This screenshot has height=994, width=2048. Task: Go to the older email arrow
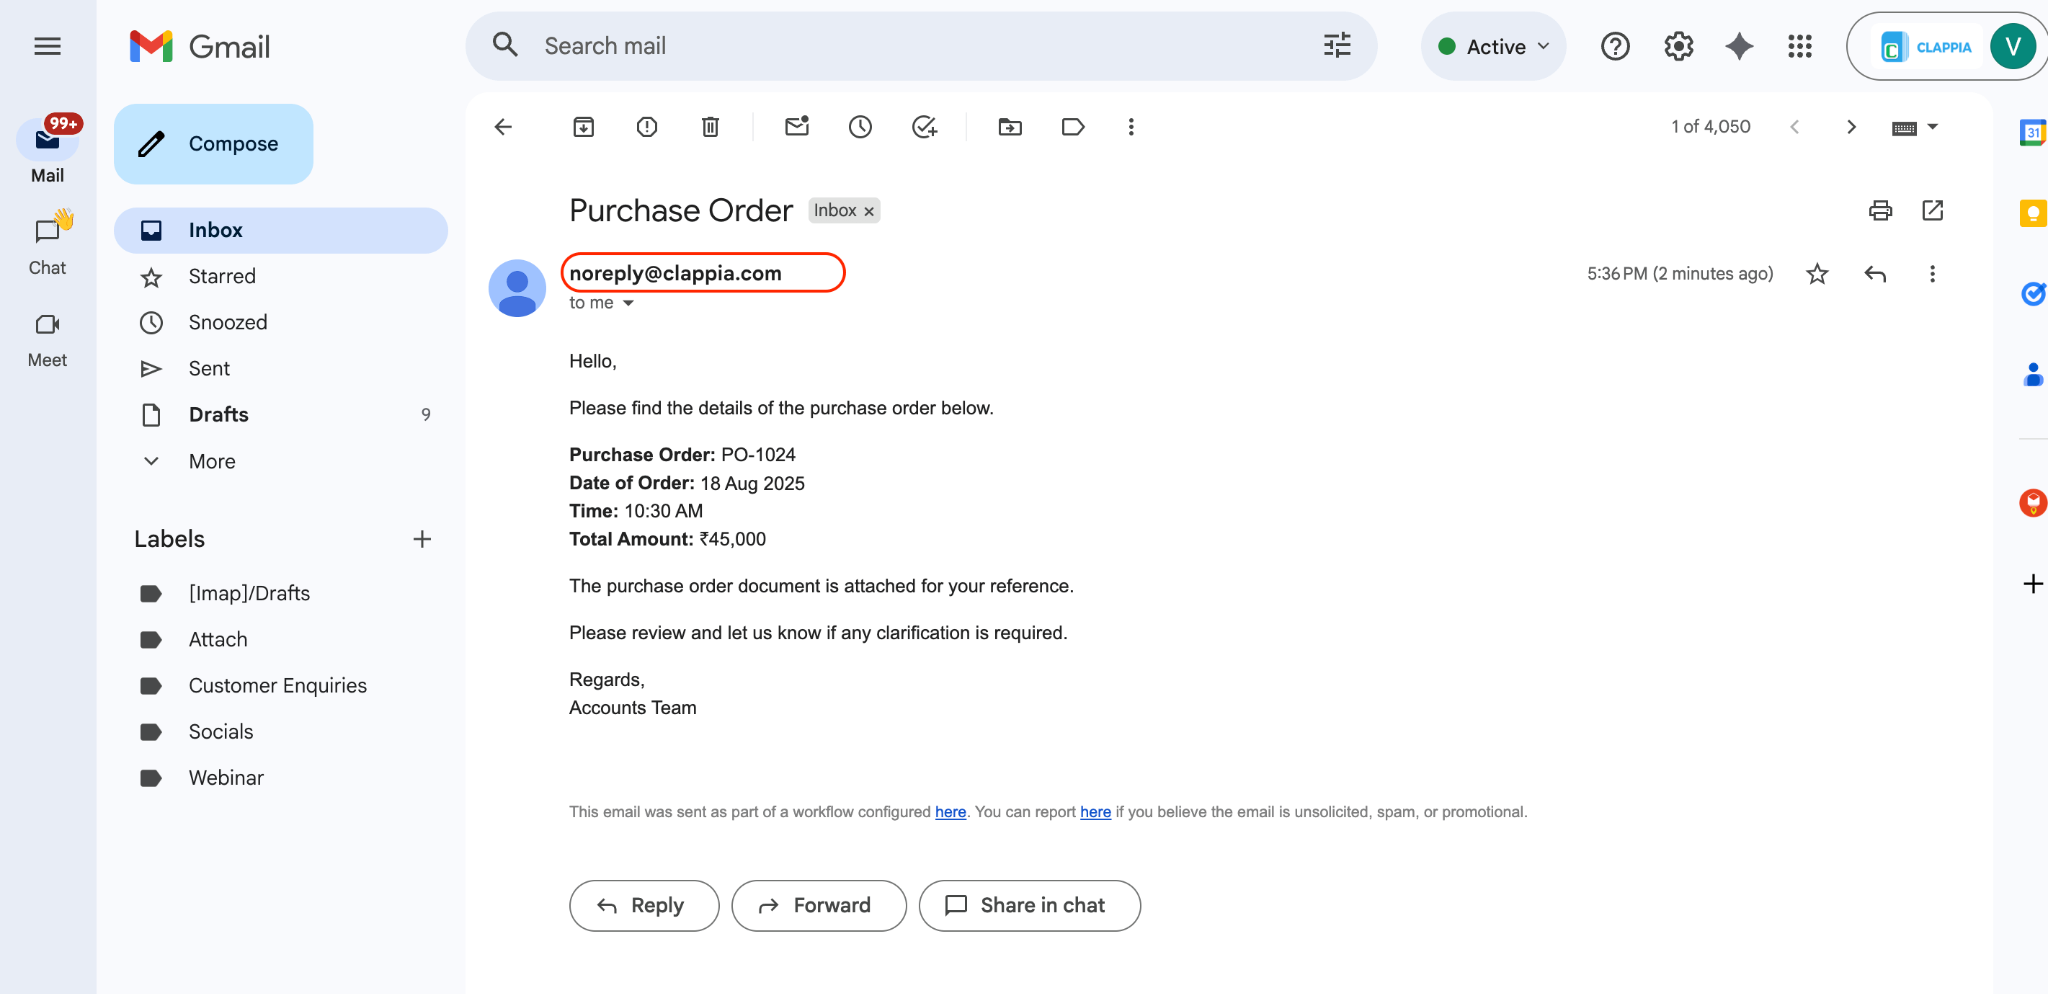point(1851,127)
